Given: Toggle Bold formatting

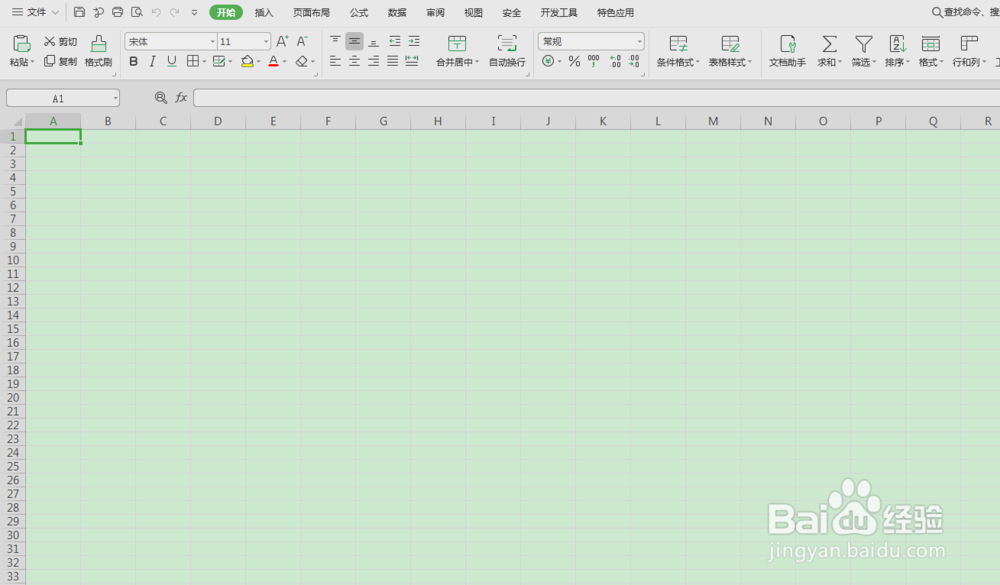Looking at the screenshot, I should [x=133, y=61].
